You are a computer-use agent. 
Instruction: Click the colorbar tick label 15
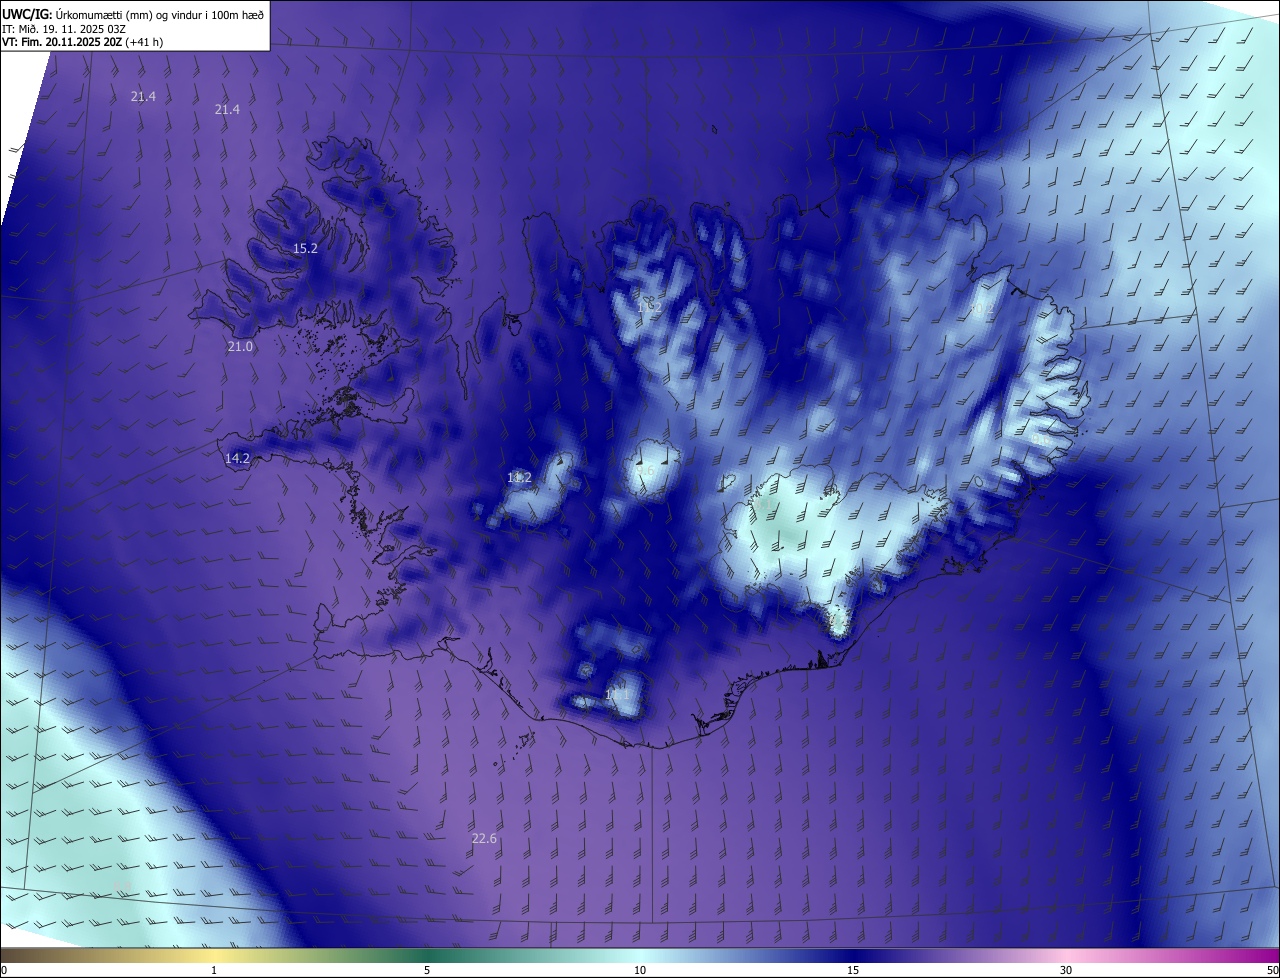[x=853, y=970]
